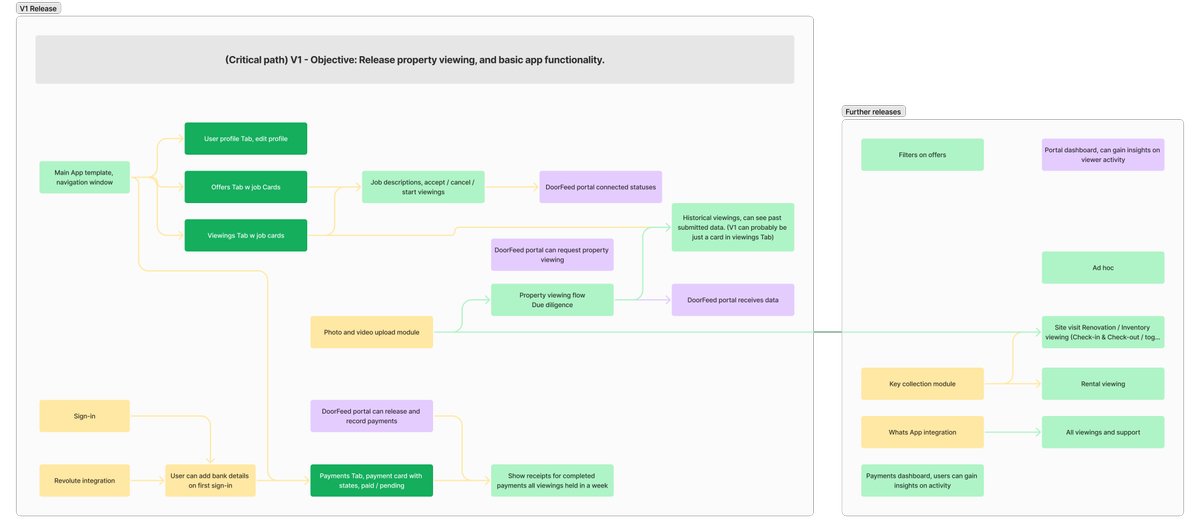Viewport: 1200px width, 532px height.
Task: Select the Key collection module card
Action: (x=922, y=384)
